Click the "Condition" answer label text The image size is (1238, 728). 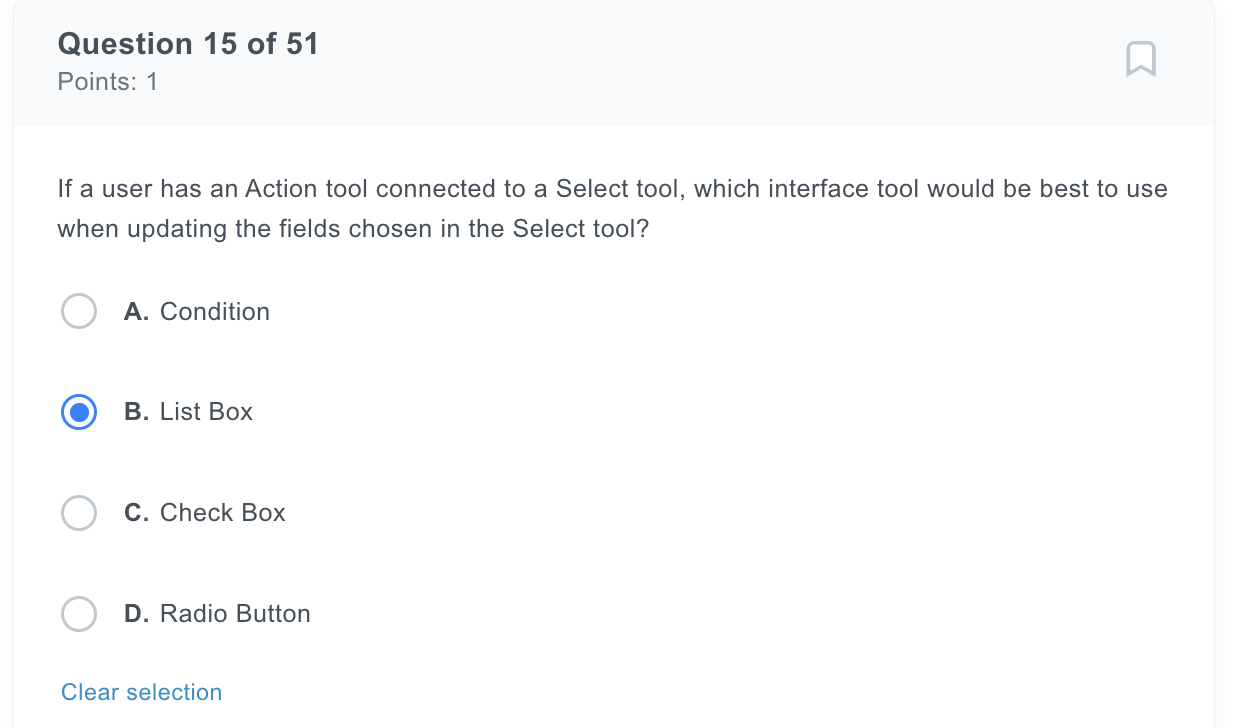(215, 312)
